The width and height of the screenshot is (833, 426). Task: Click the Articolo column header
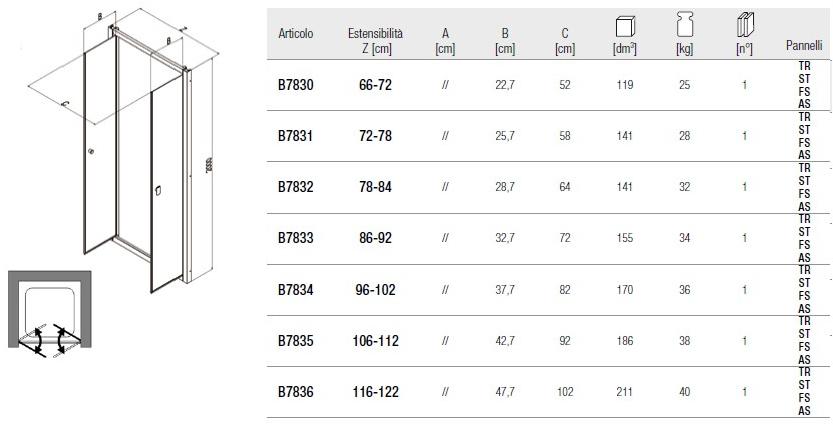point(295,34)
